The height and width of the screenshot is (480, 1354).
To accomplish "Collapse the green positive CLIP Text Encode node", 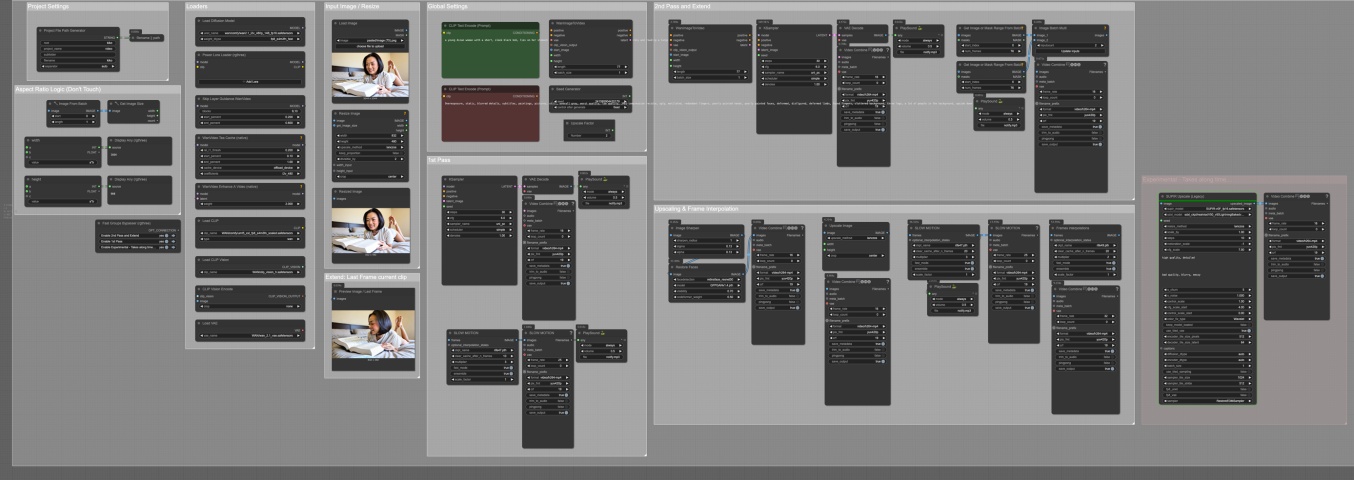I will [446, 24].
